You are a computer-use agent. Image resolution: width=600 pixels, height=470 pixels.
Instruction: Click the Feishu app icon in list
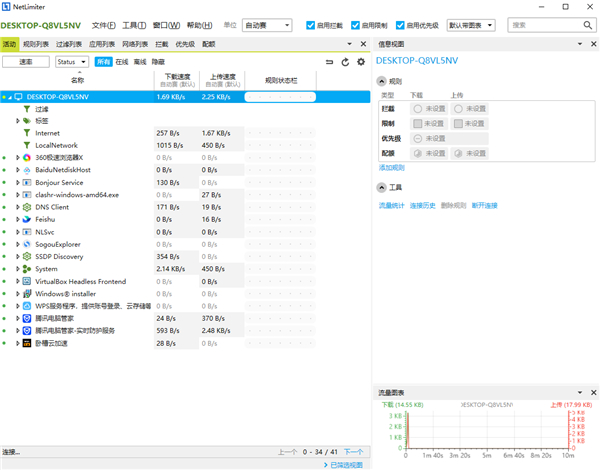point(27,218)
